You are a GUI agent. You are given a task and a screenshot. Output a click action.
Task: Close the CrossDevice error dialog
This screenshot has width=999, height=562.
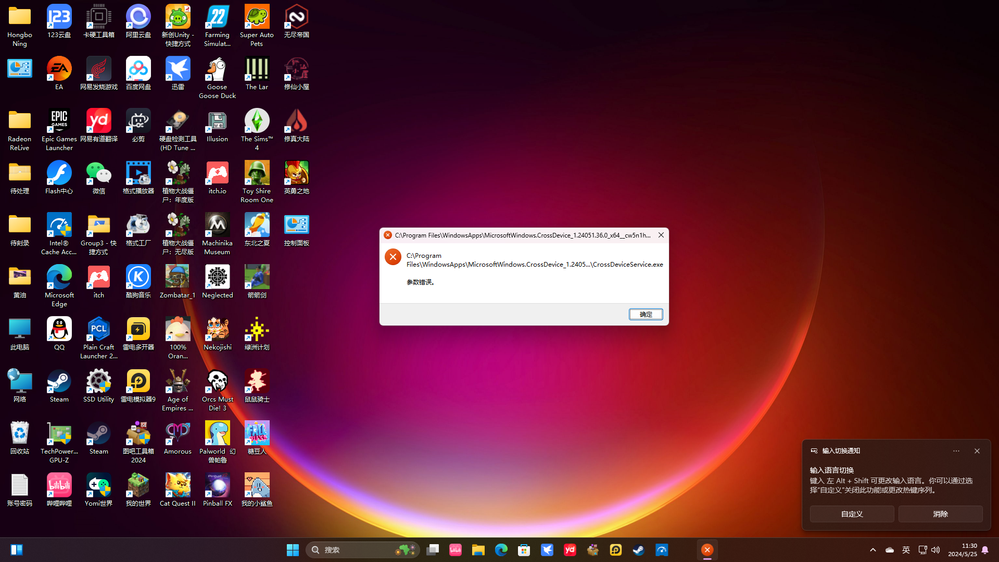[x=661, y=235]
